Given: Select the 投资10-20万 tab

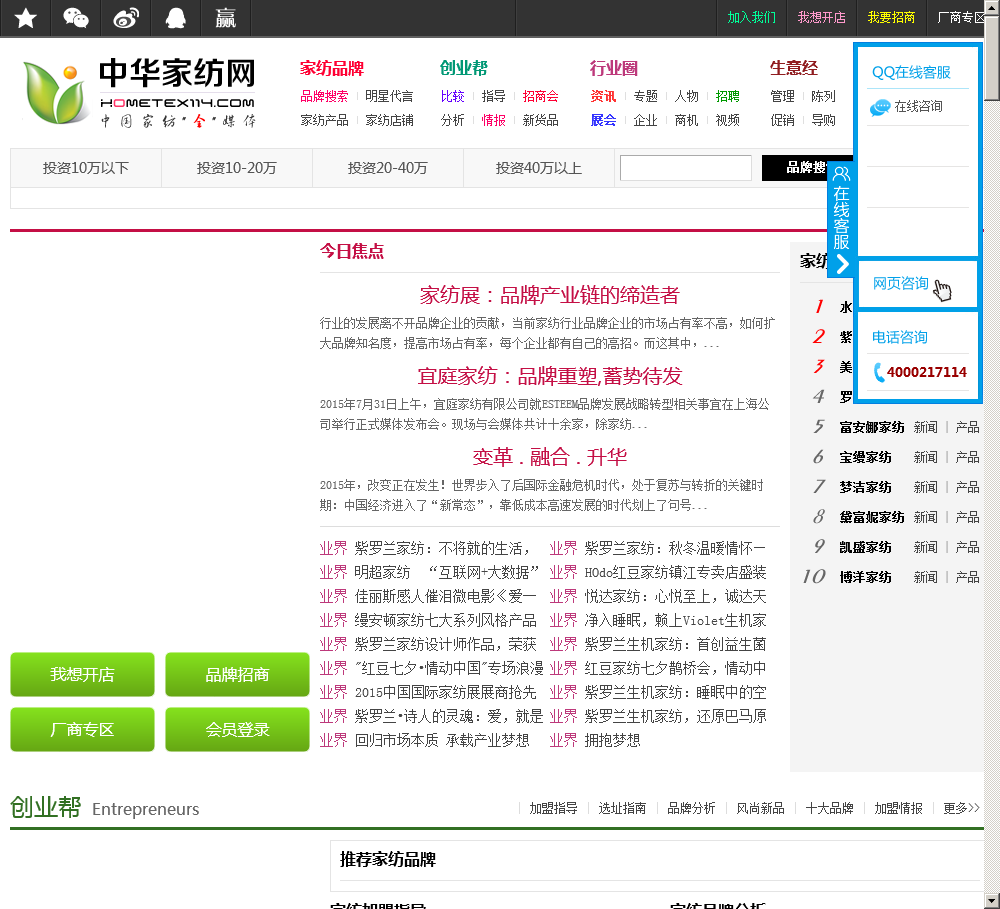Looking at the screenshot, I should tap(237, 168).
